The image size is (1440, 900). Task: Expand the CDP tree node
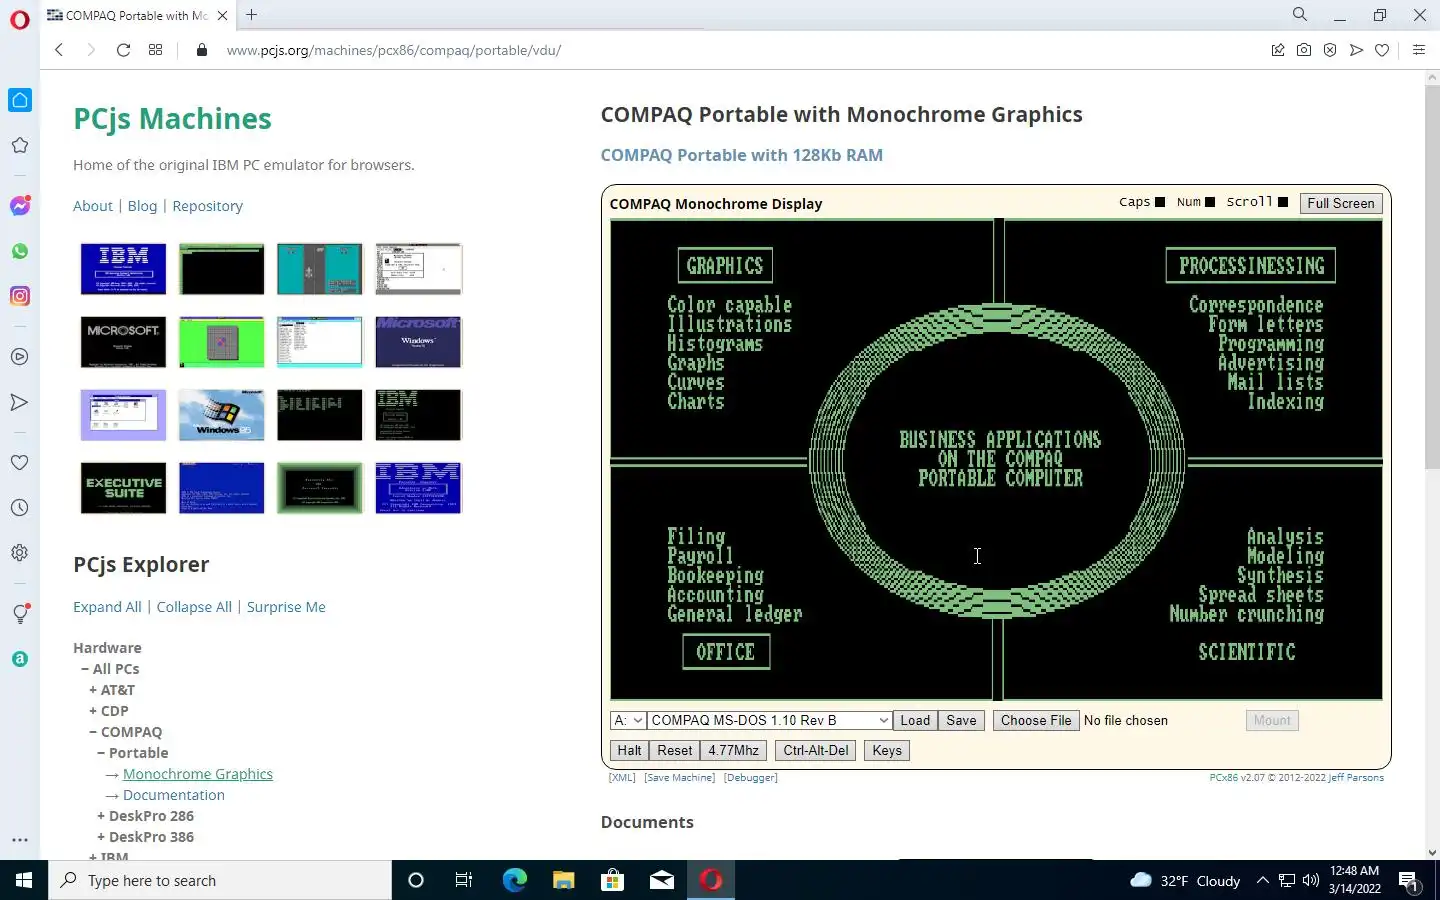[x=93, y=711]
